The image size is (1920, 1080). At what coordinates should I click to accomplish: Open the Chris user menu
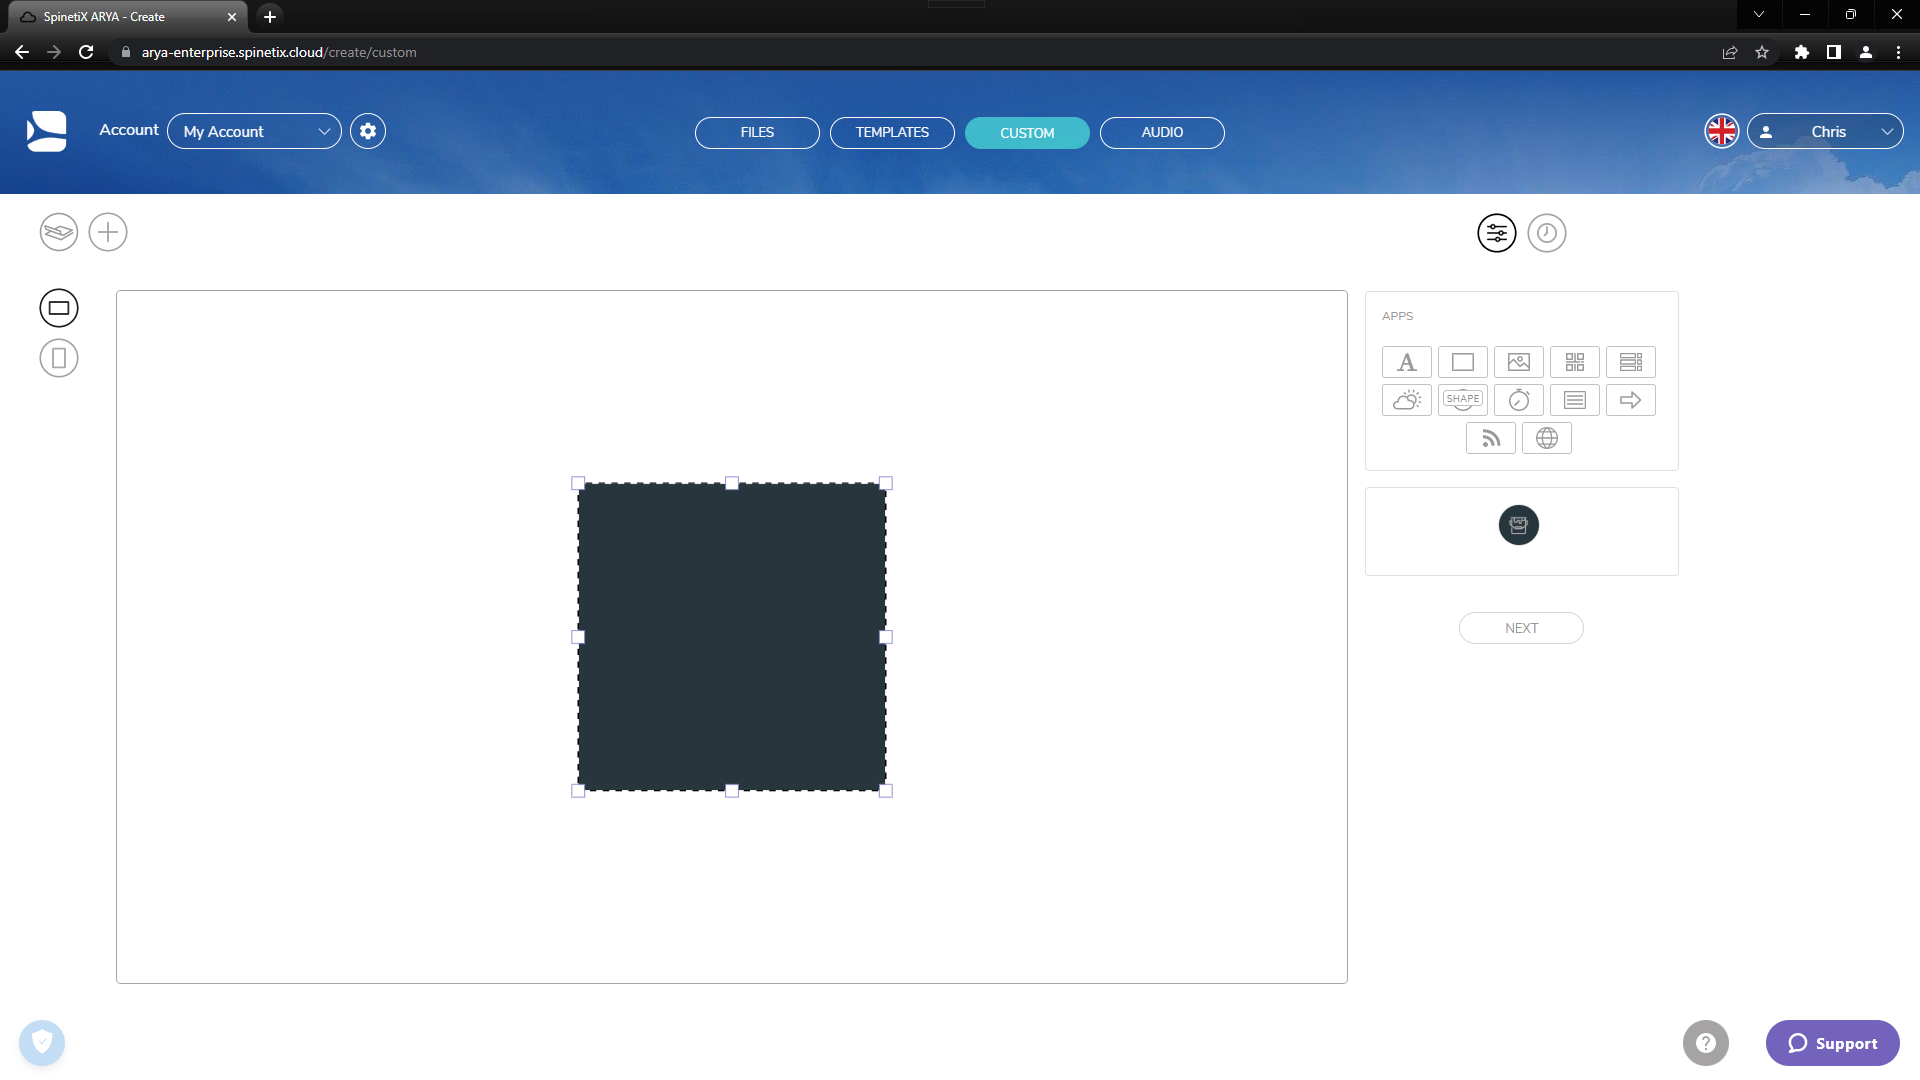tap(1826, 131)
